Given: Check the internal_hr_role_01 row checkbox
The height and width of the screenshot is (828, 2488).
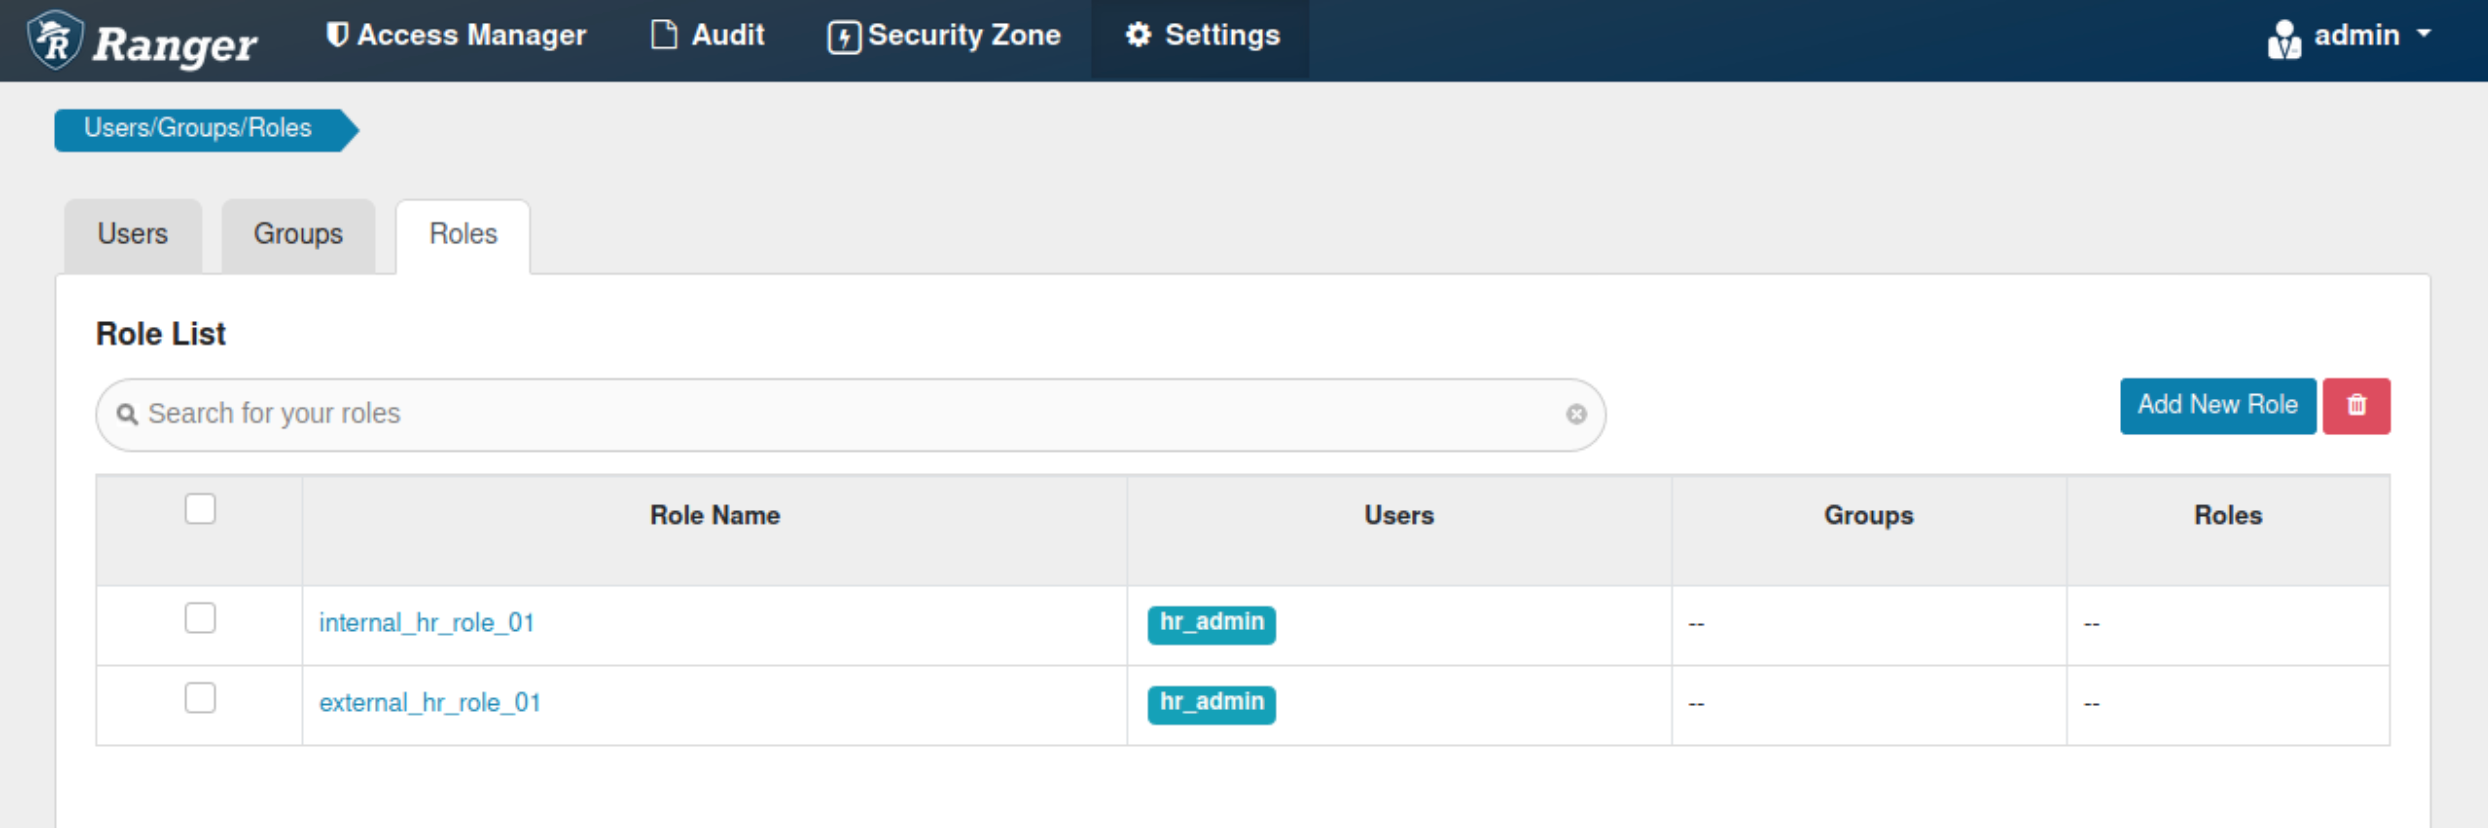Looking at the screenshot, I should 200,618.
